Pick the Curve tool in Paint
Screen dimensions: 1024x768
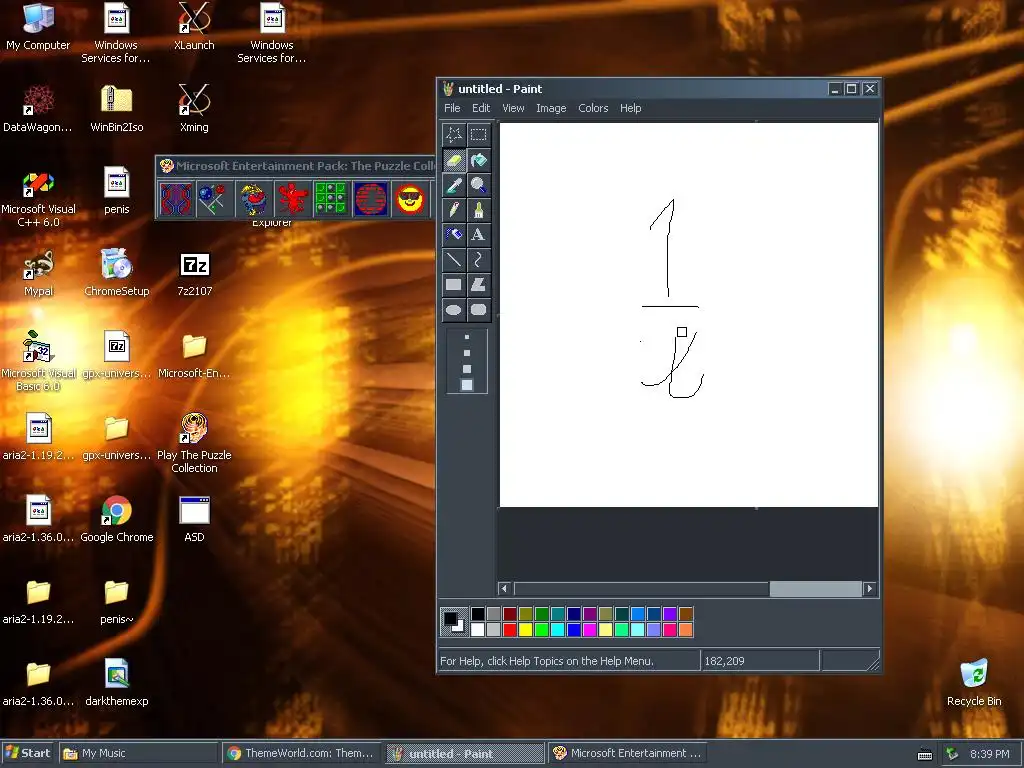[x=479, y=259]
